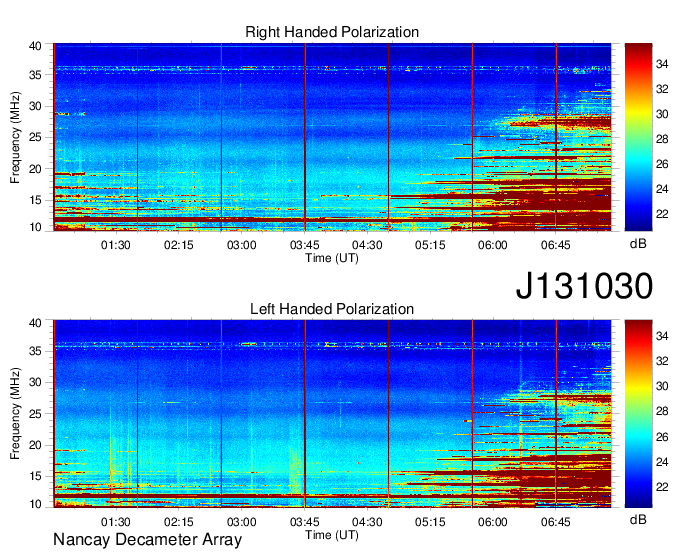Click 01:30 time tick on Left Handed plot
The width and height of the screenshot is (680, 552).
pos(116,522)
